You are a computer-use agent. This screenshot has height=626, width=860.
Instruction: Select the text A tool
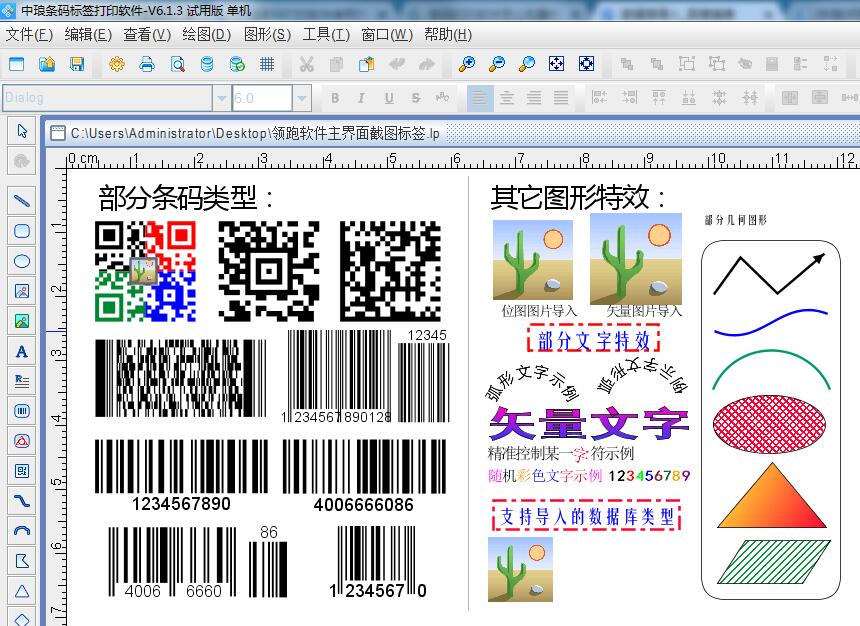click(22, 352)
